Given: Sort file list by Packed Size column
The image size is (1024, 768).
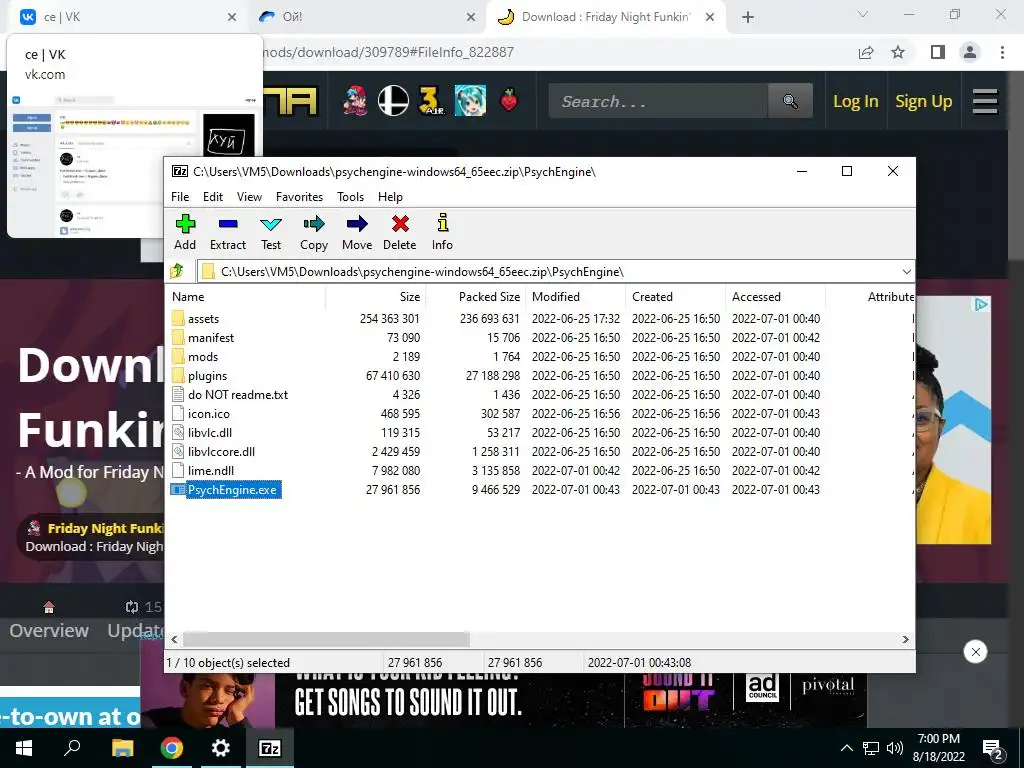Looking at the screenshot, I should [475, 296].
